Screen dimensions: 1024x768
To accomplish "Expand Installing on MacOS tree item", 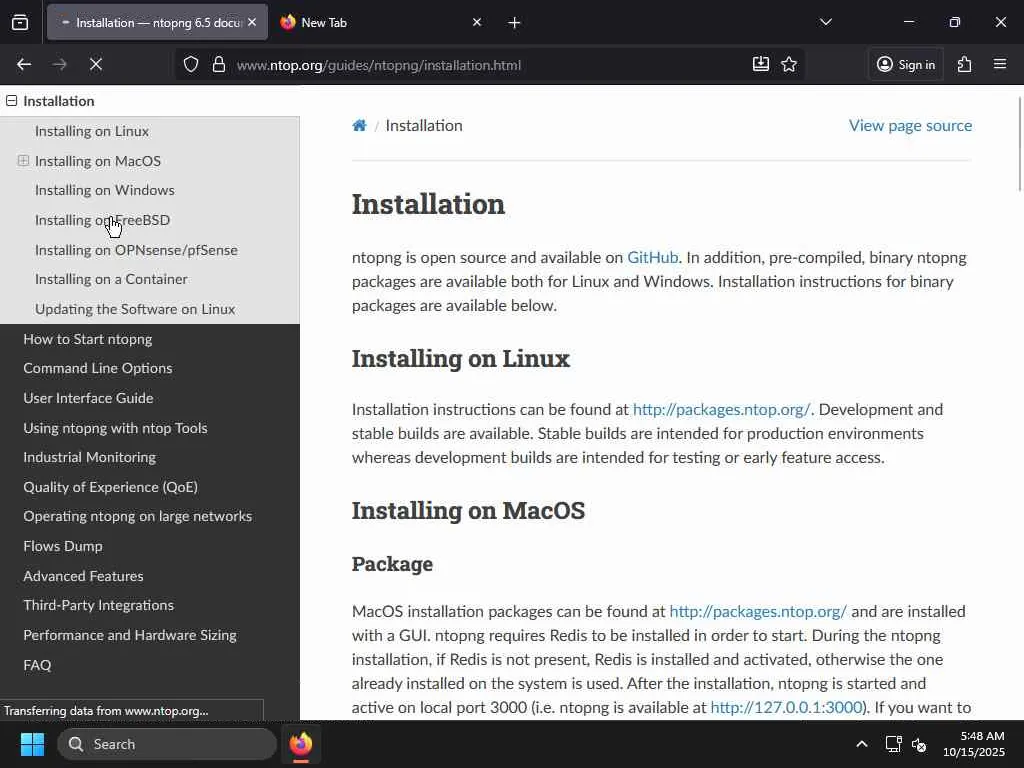I will click(x=23, y=161).
